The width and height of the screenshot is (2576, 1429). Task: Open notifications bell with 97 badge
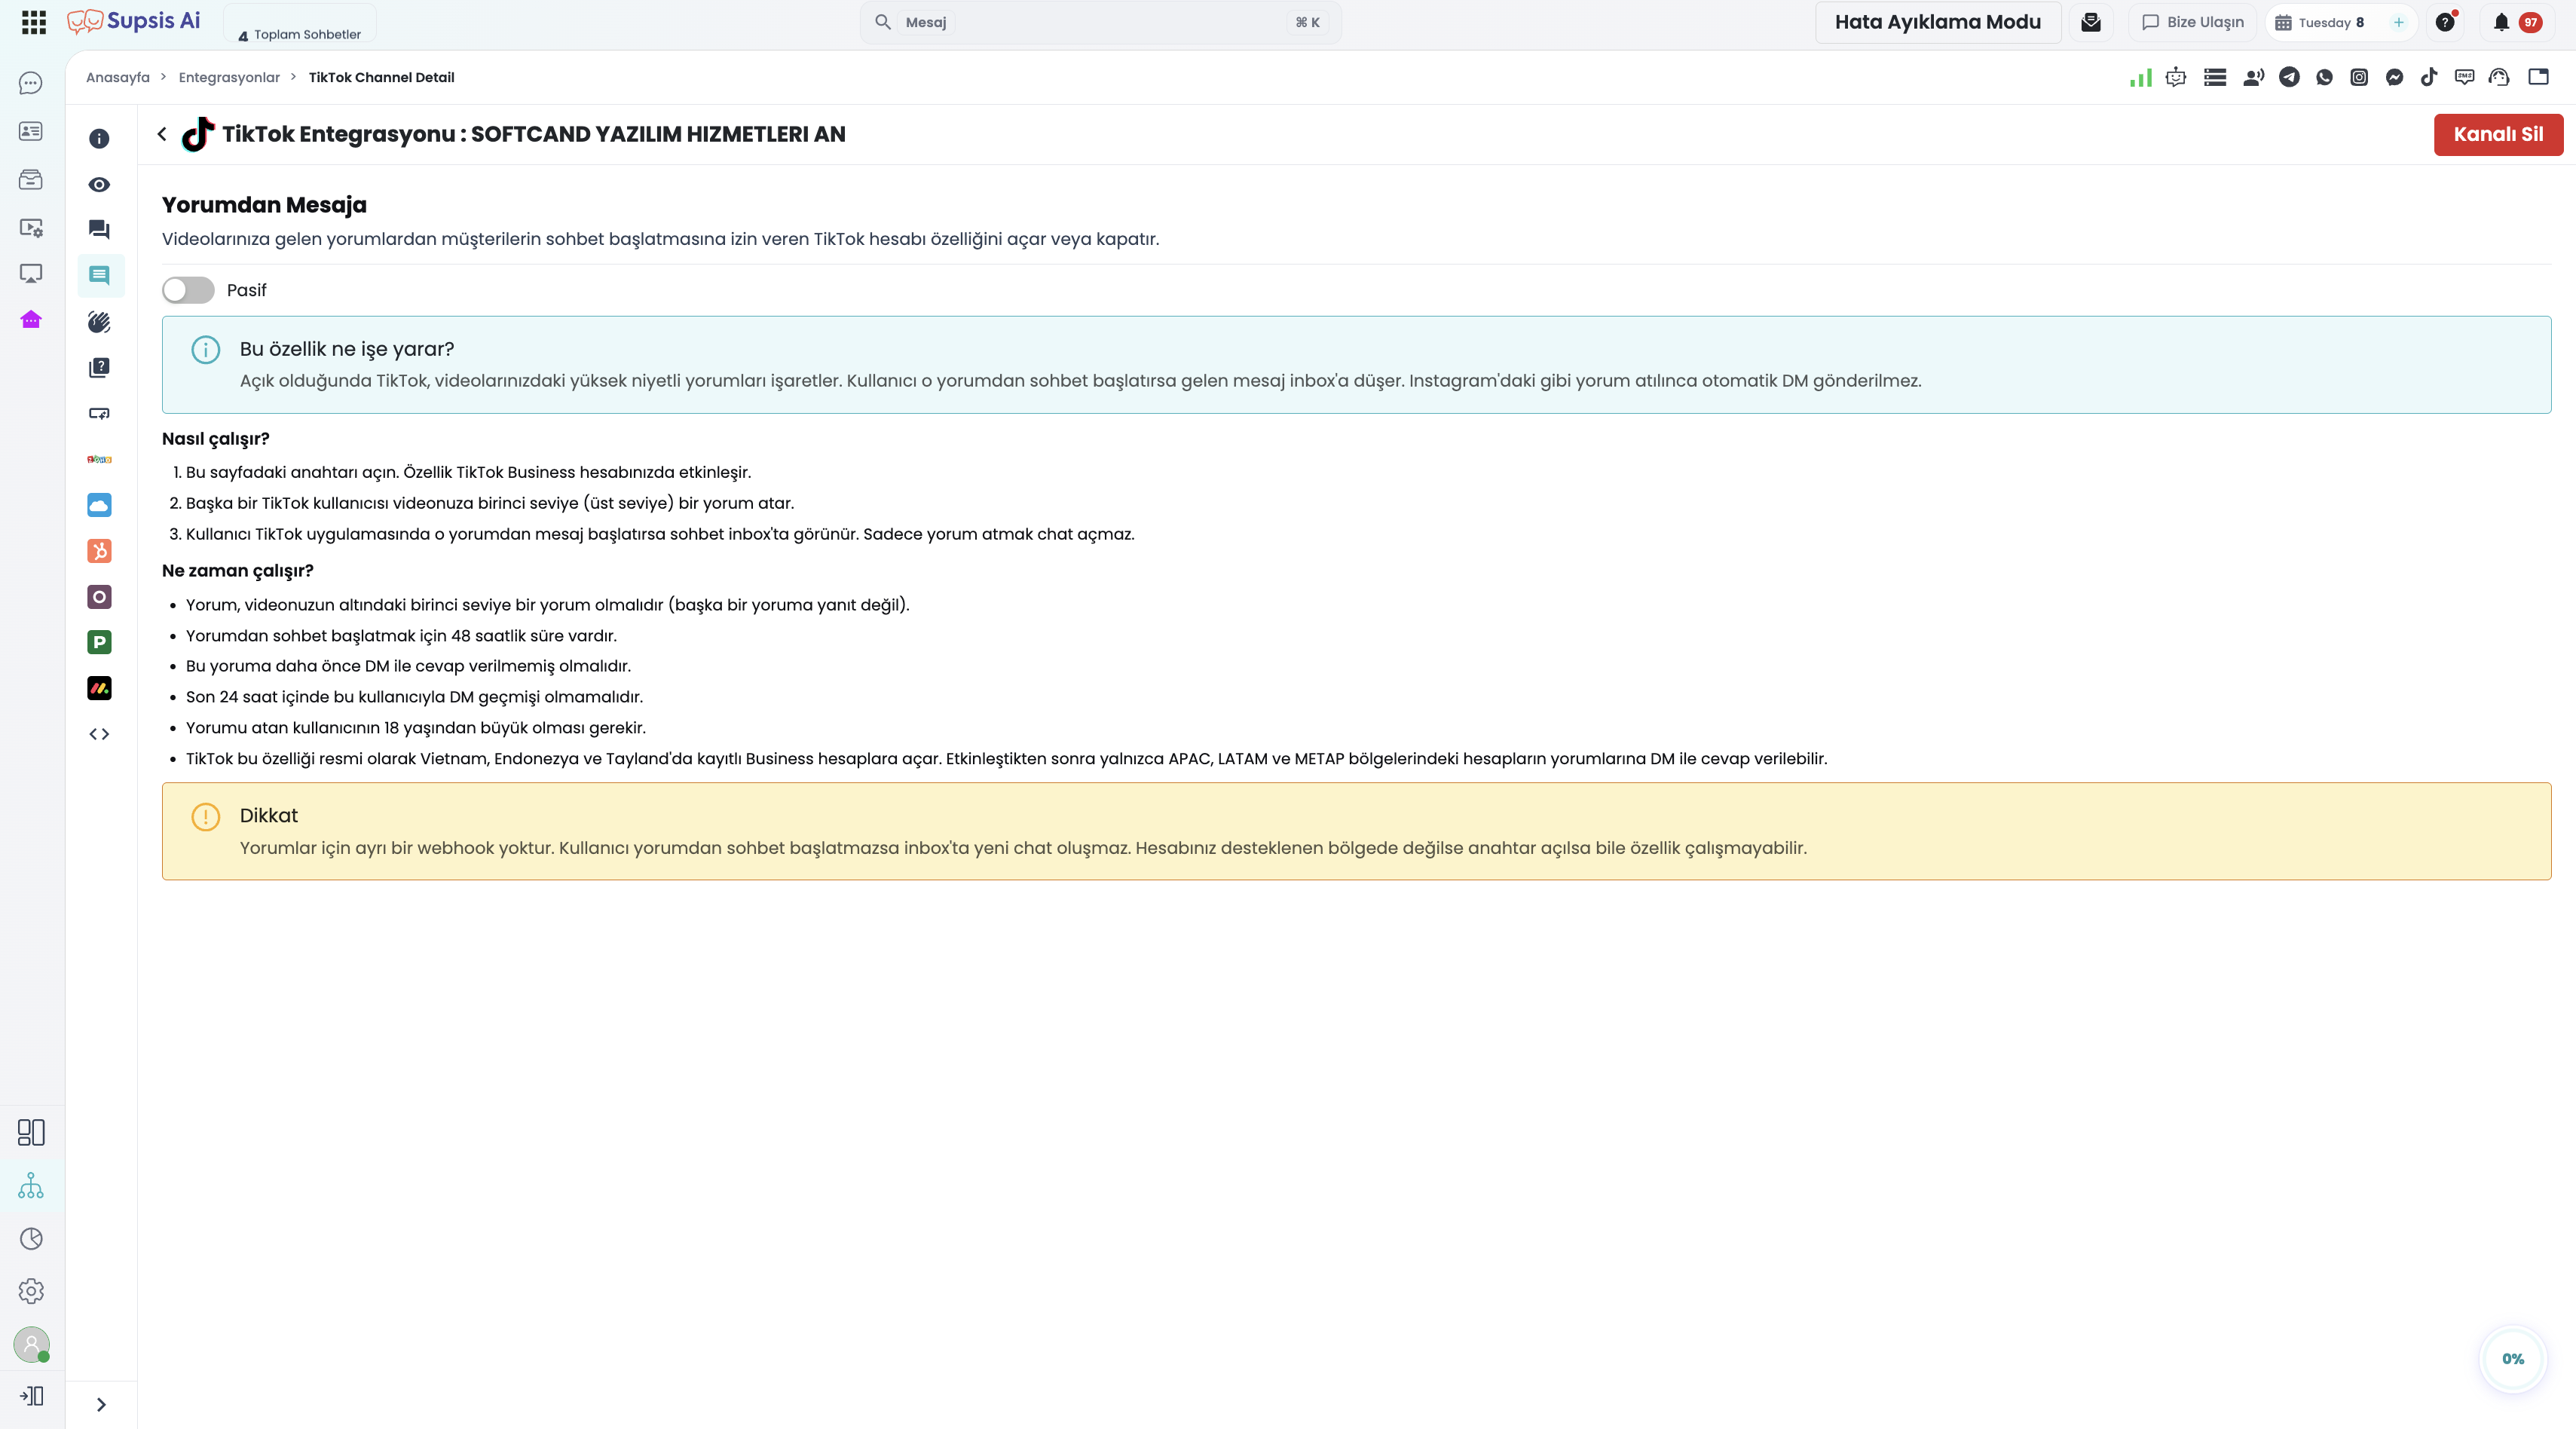point(2516,22)
